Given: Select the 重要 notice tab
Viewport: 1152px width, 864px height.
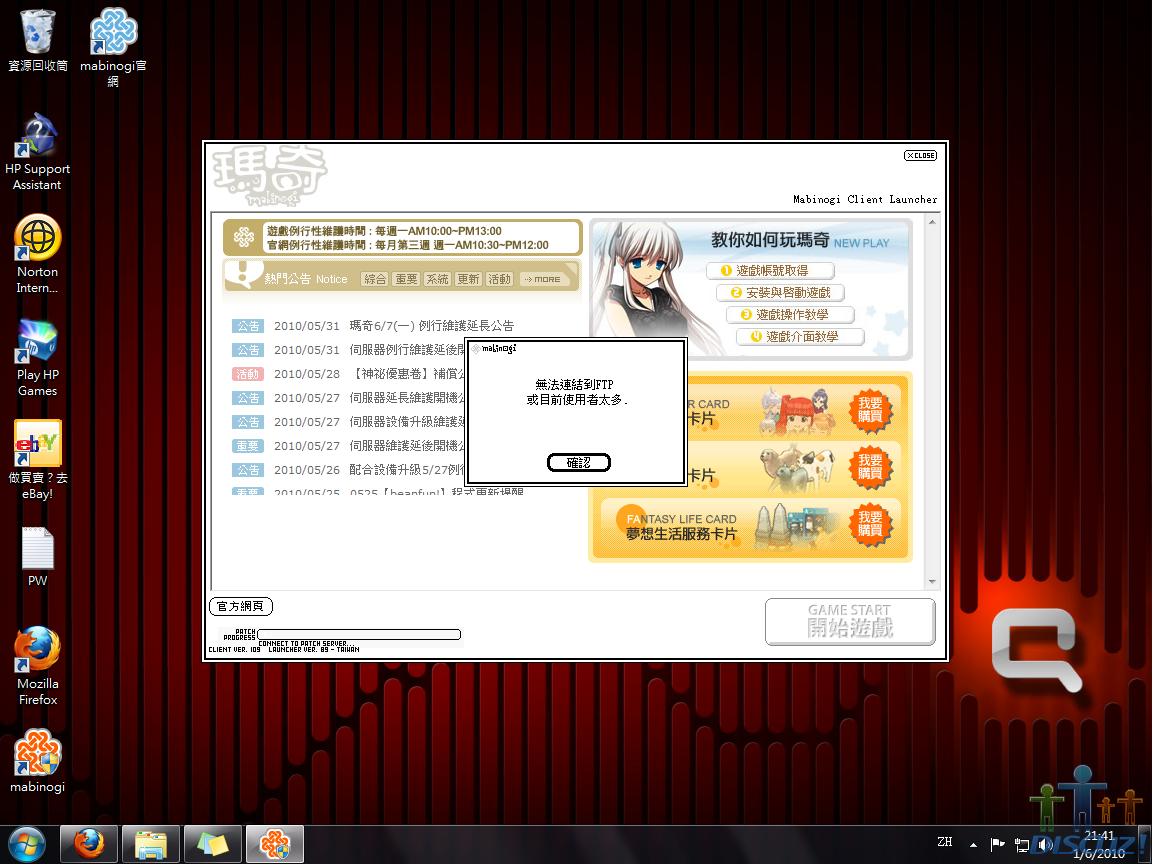Looking at the screenshot, I should (x=406, y=279).
